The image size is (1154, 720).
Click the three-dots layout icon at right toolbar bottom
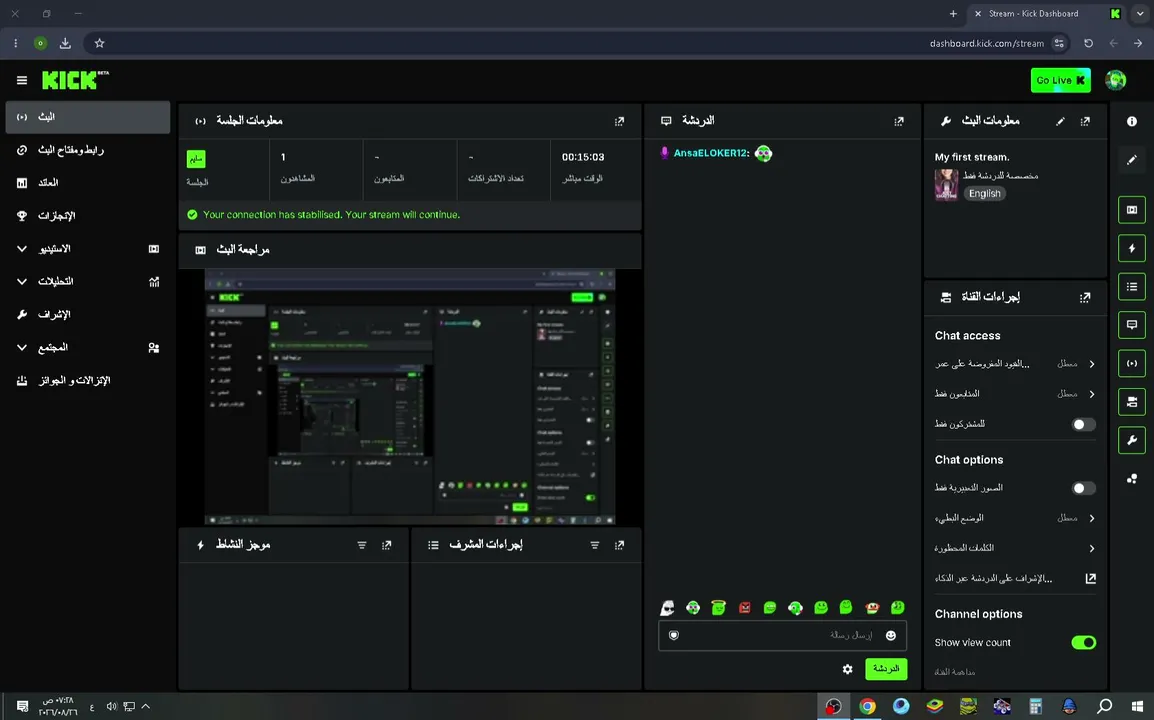[x=1132, y=479]
